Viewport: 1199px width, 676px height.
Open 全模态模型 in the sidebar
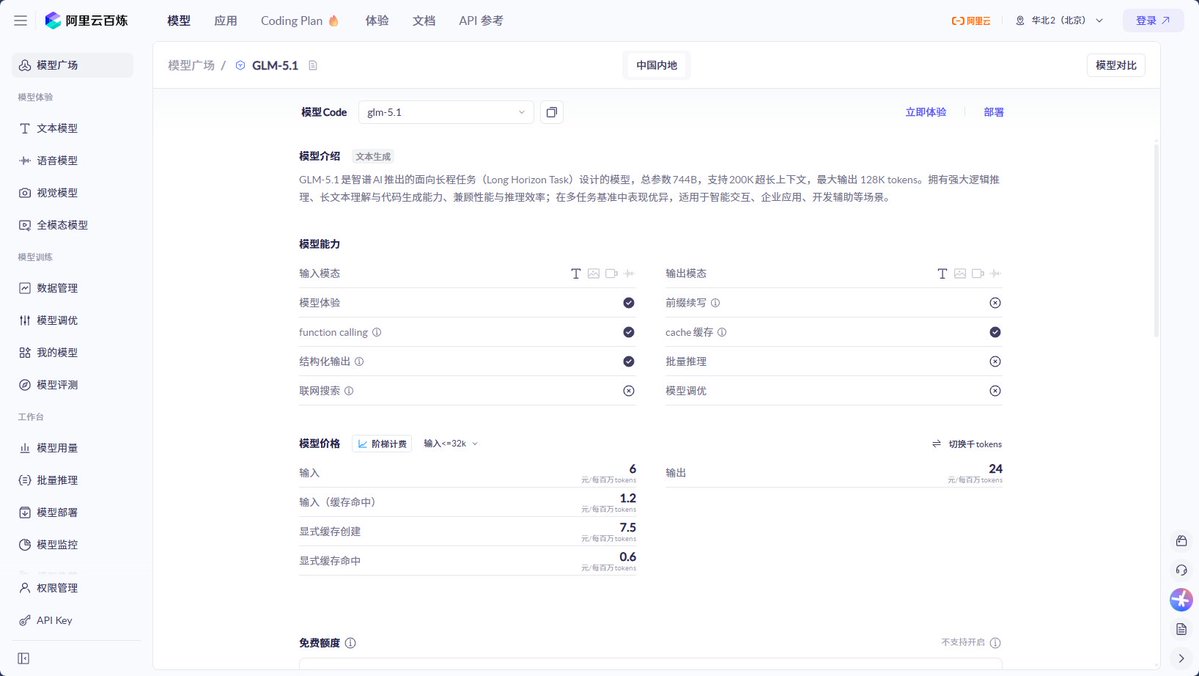point(73,225)
